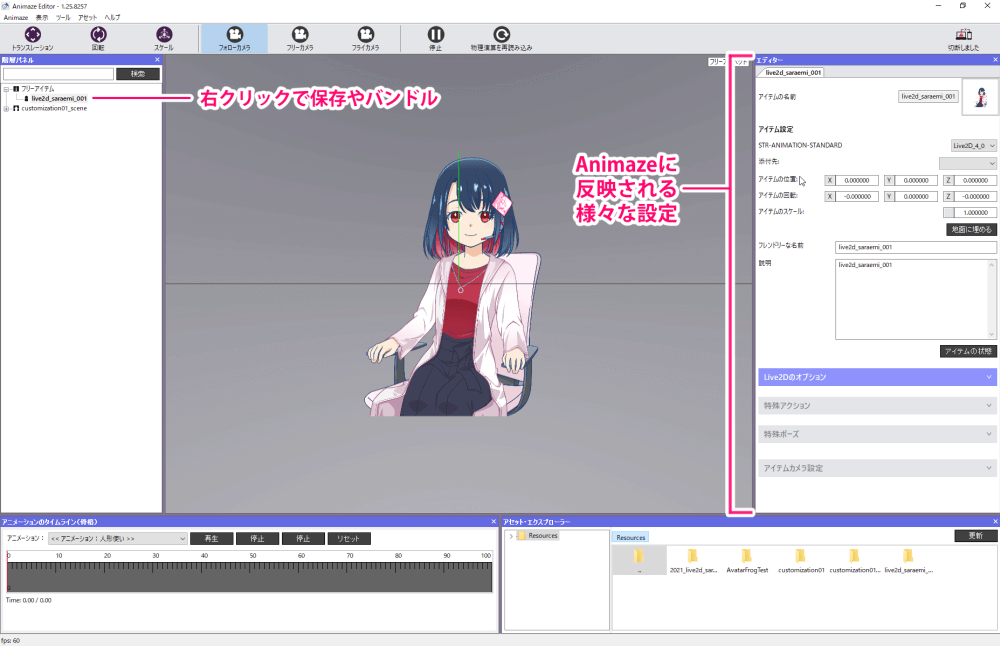Click the "Time: 0.00 / 0.00" readout
The height and width of the screenshot is (646, 1000).
point(29,601)
